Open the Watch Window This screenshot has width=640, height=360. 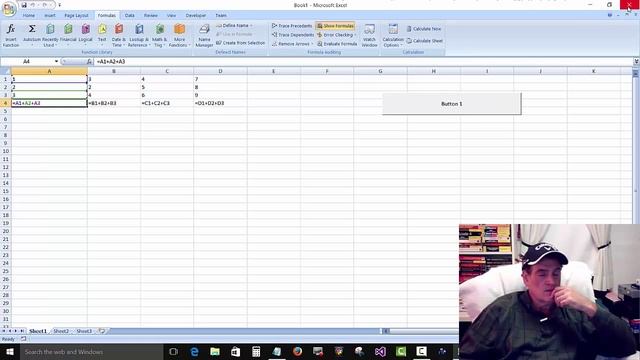tap(369, 35)
